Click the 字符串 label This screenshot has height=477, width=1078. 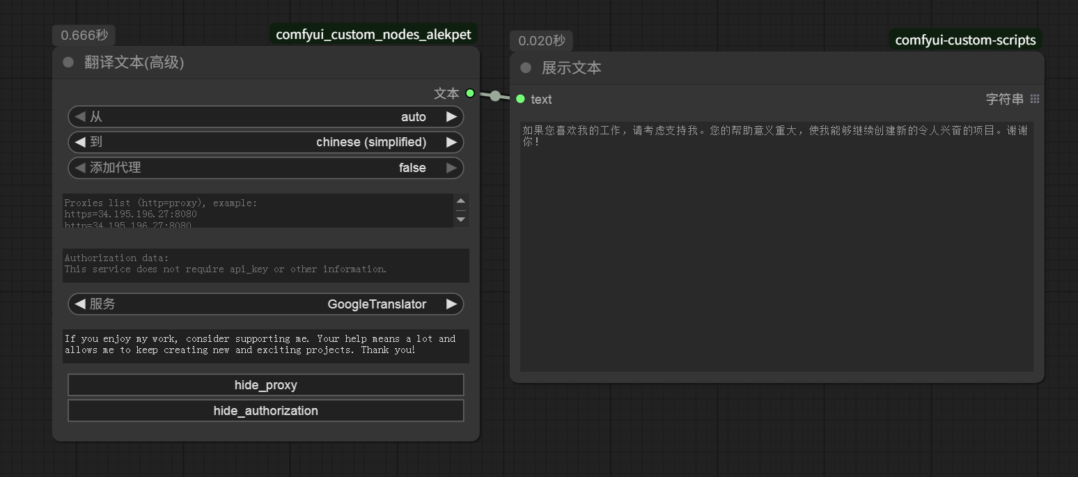1004,99
